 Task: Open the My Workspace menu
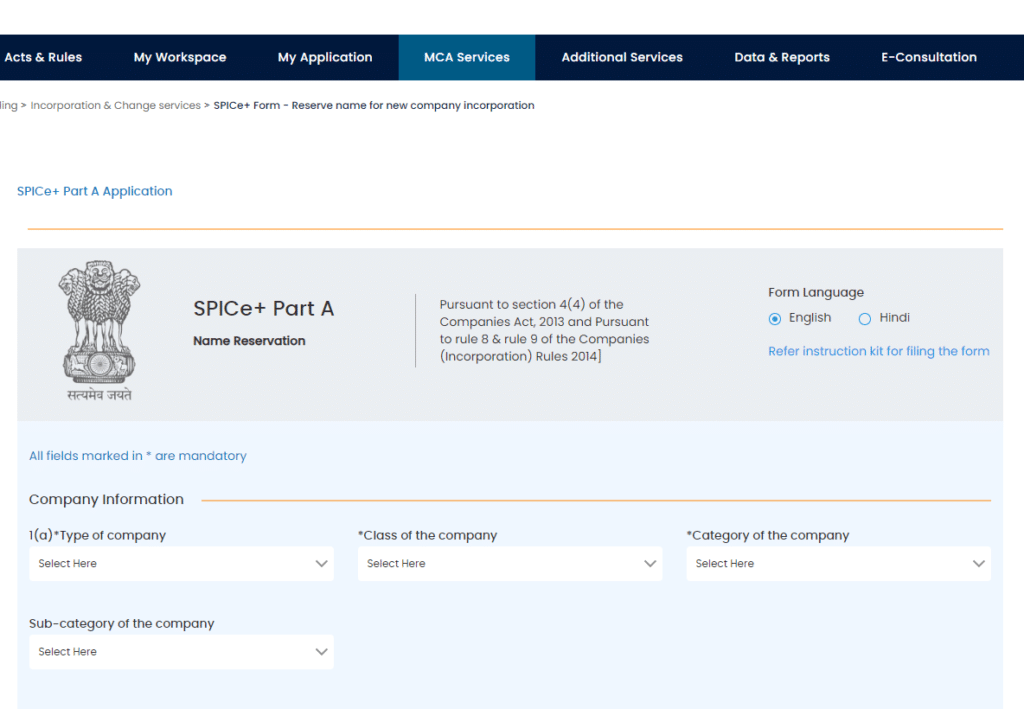[180, 57]
